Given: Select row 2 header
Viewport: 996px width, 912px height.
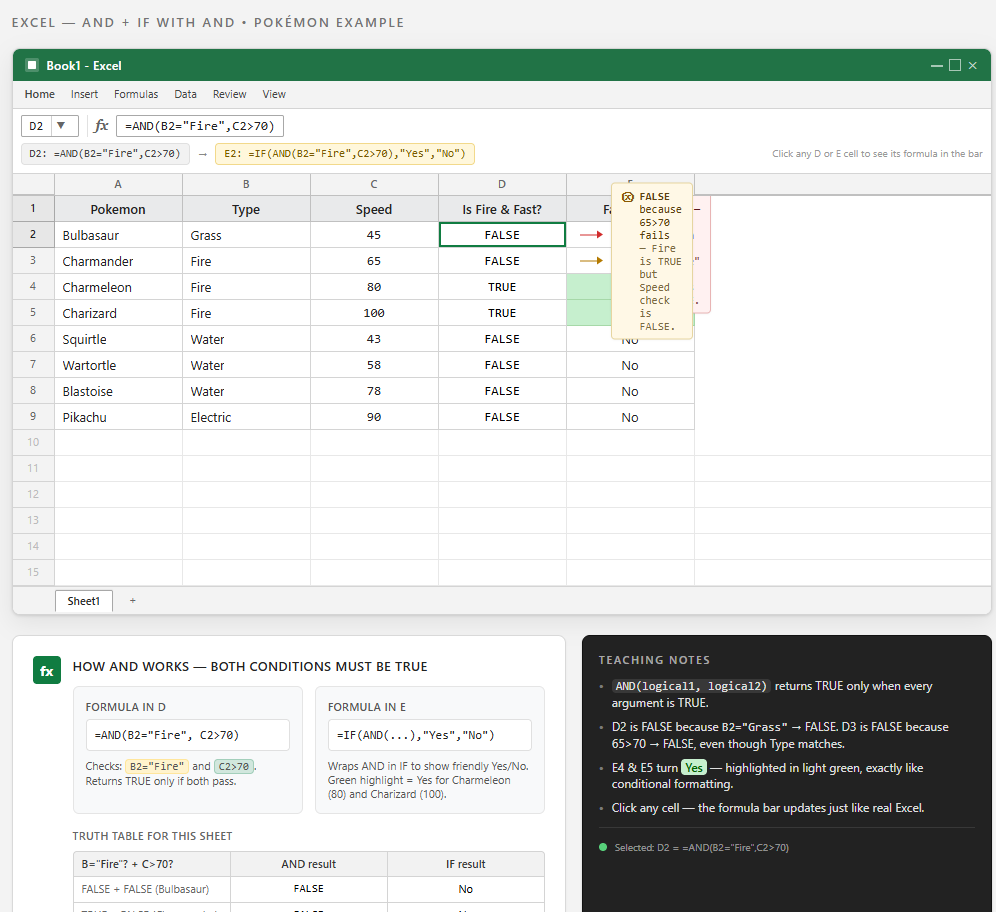Looking at the screenshot, I should (33, 234).
